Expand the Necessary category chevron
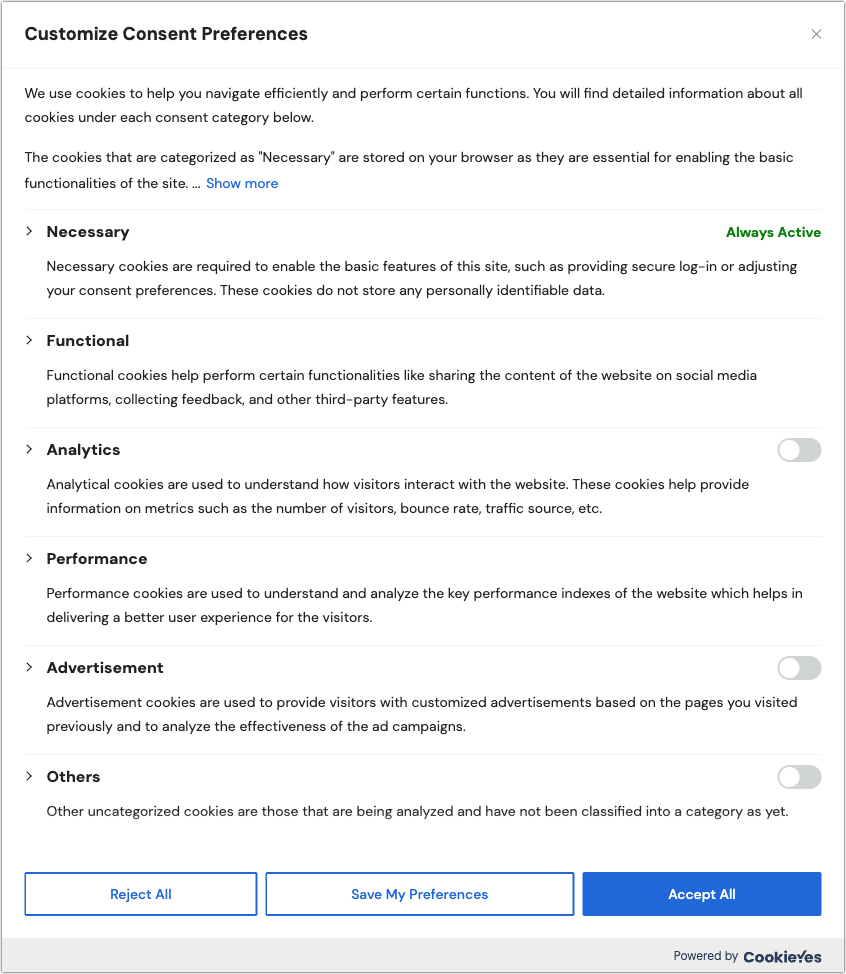 coord(29,231)
